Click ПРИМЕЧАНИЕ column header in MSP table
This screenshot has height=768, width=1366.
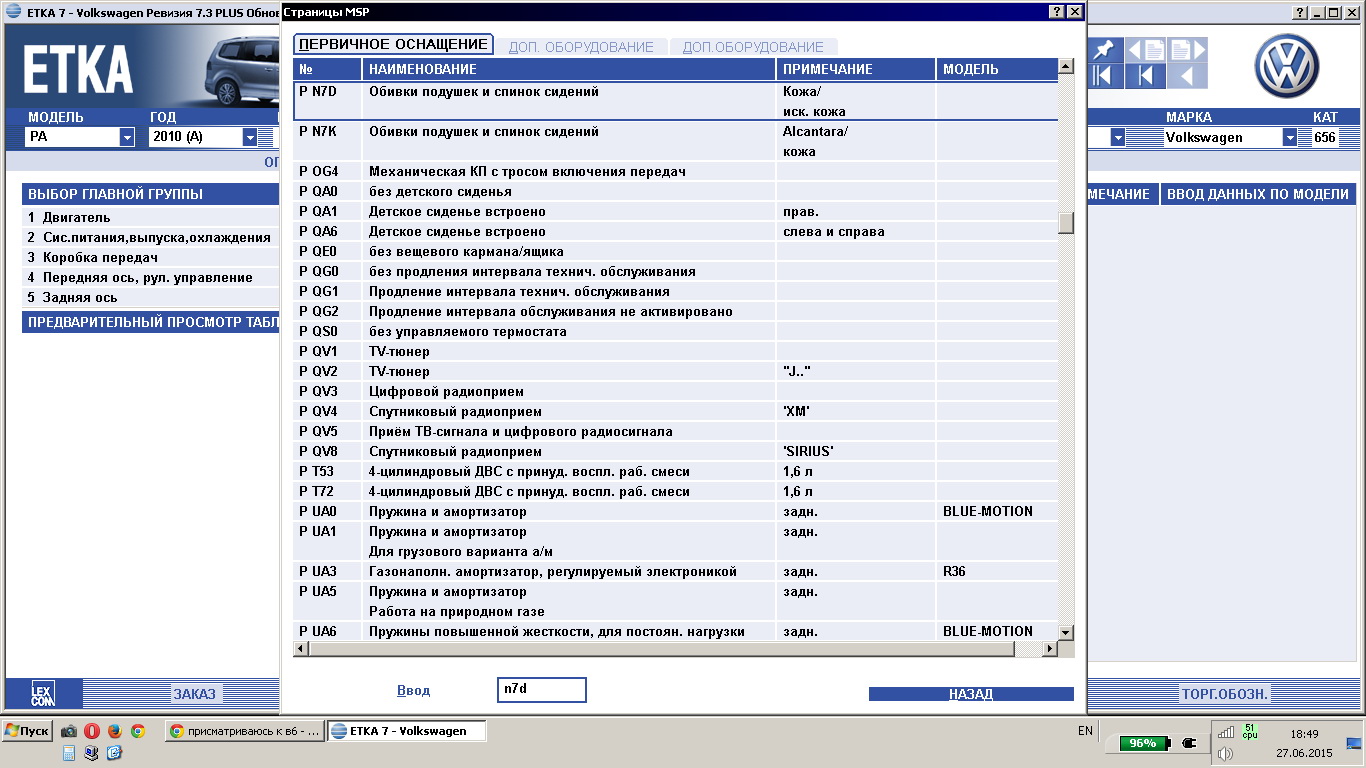coord(856,70)
